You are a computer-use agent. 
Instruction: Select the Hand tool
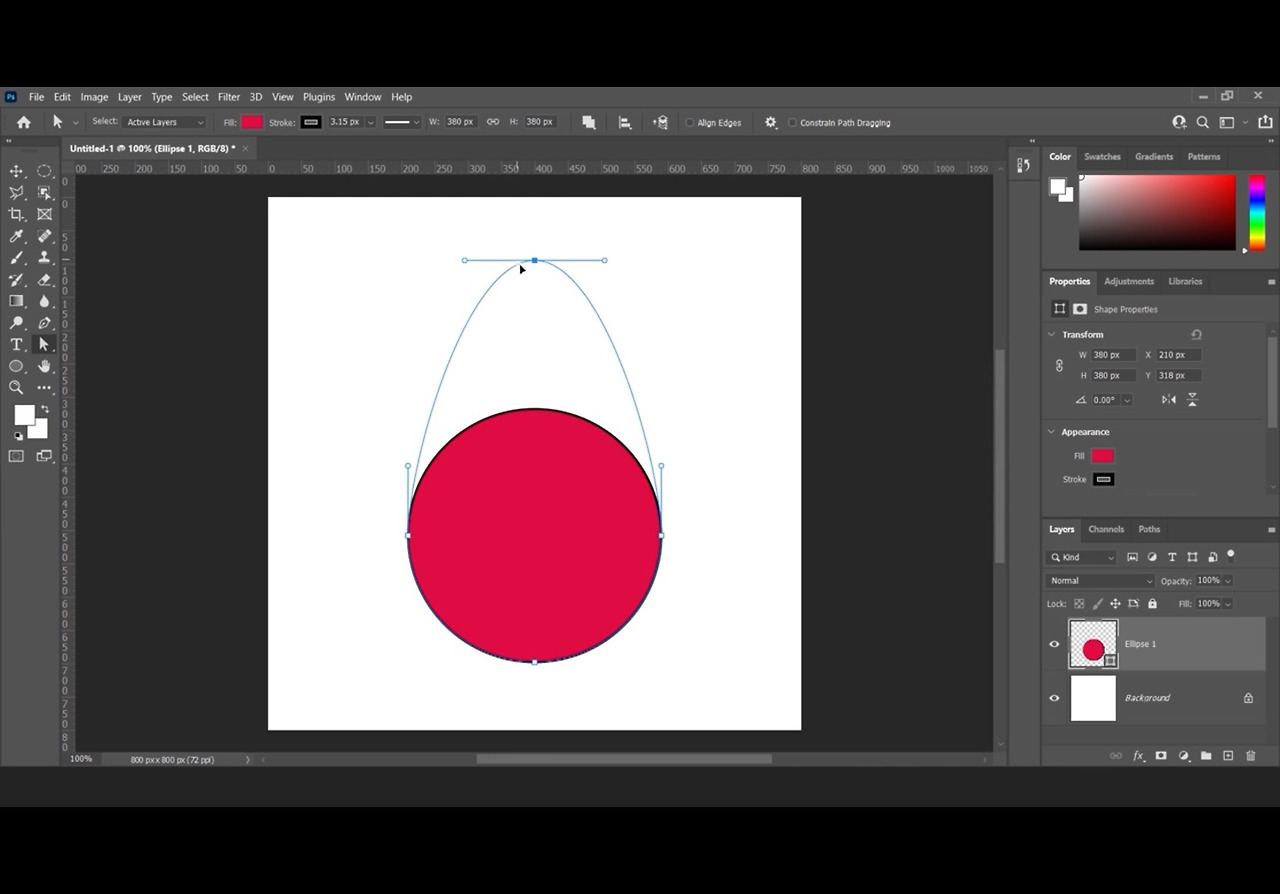[x=44, y=366]
